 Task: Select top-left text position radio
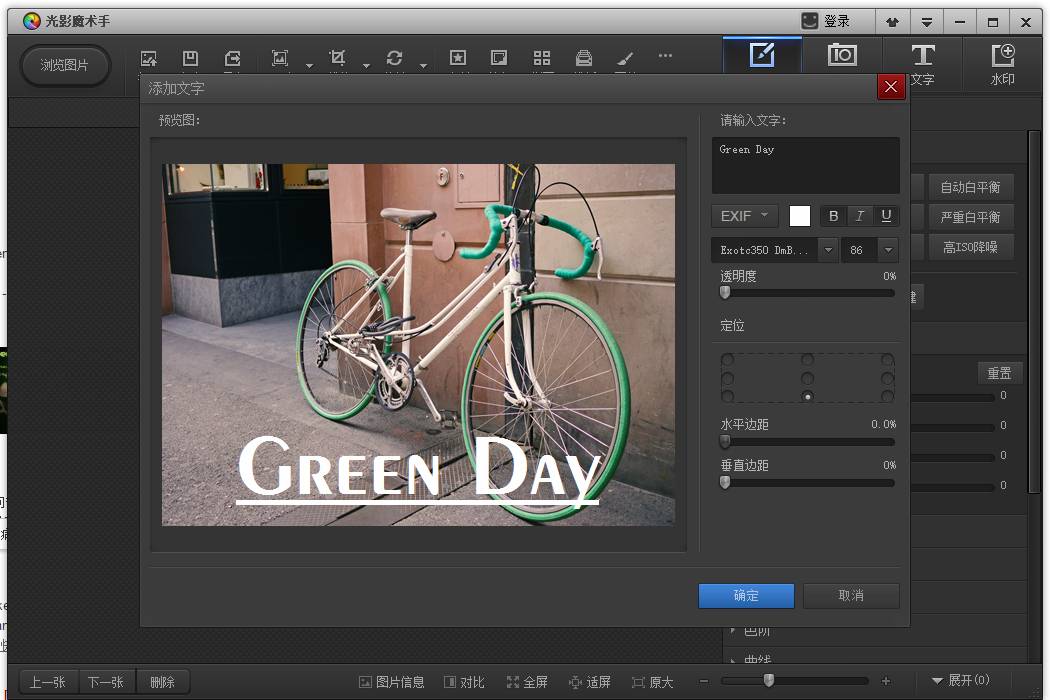[727, 360]
